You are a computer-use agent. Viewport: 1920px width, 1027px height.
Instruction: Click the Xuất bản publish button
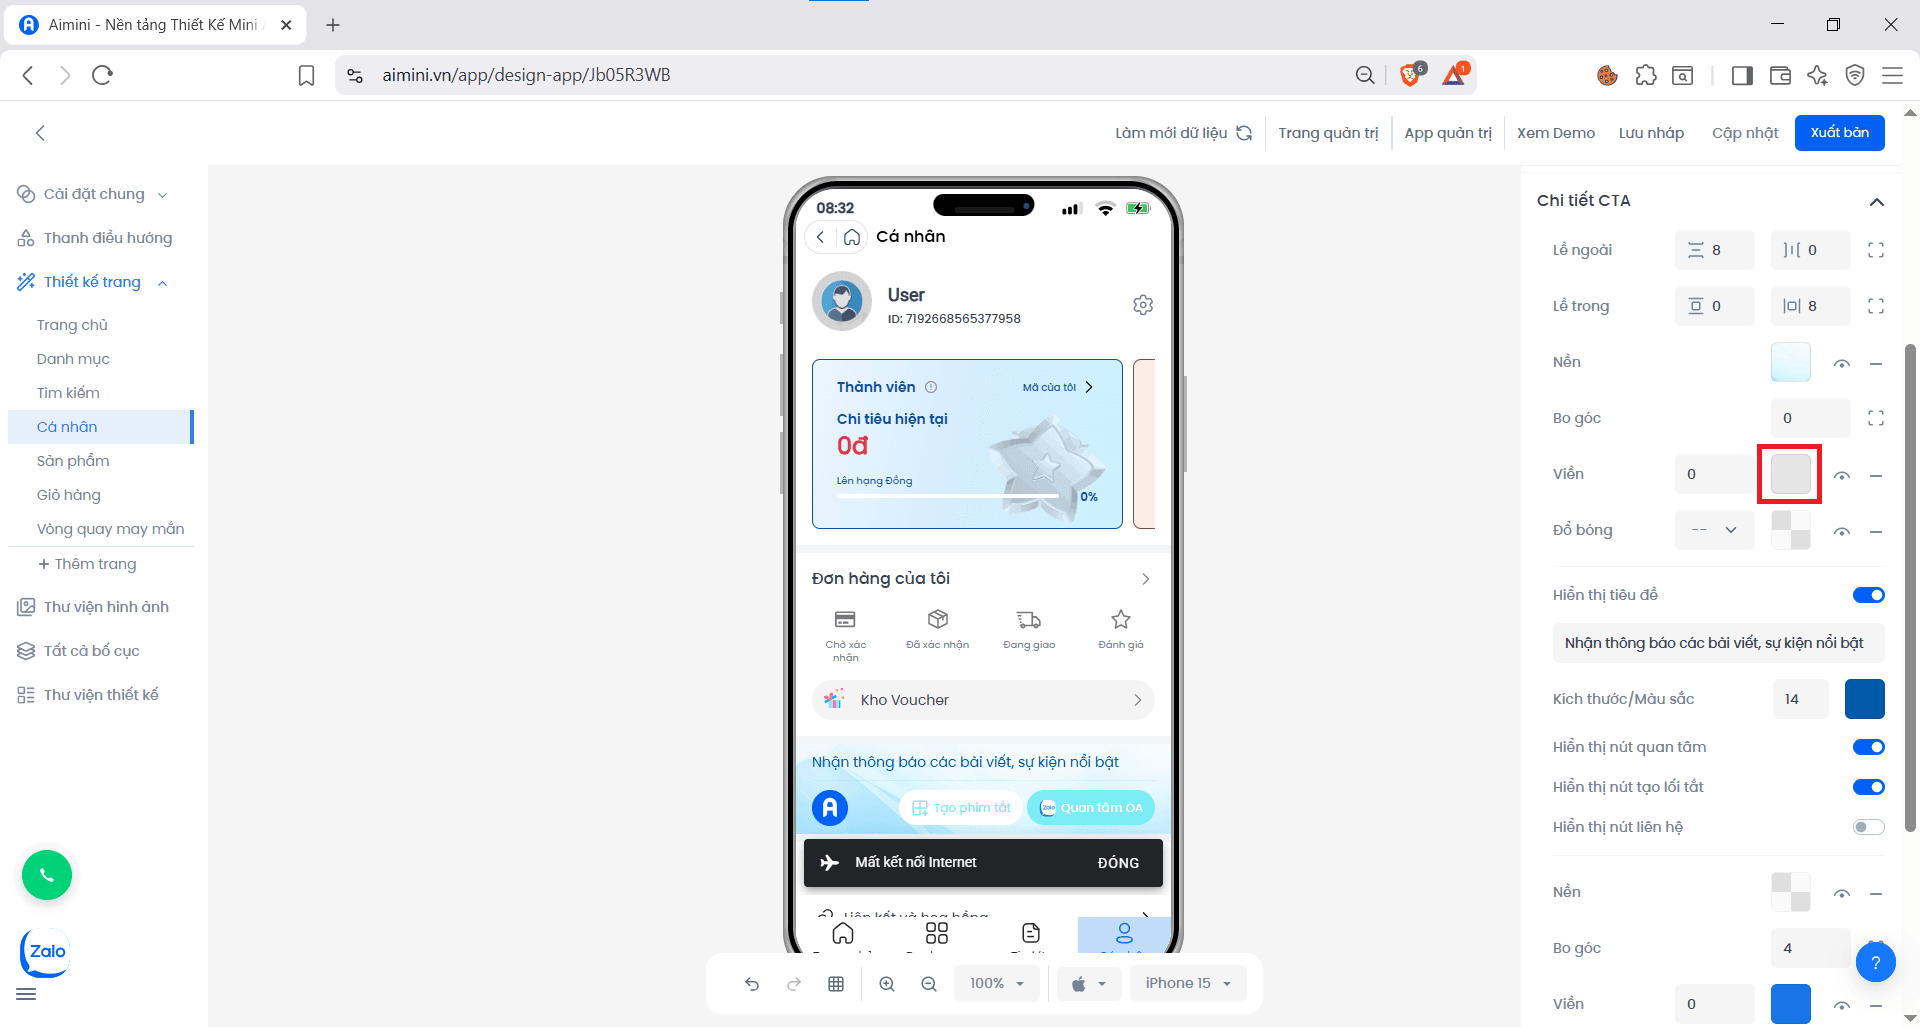tap(1839, 132)
